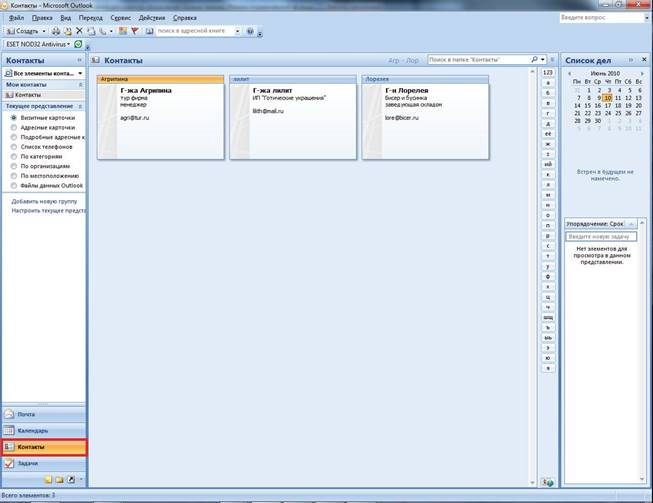
Task: Open the 'Создать' button dropdown arrow
Action: click(44, 31)
